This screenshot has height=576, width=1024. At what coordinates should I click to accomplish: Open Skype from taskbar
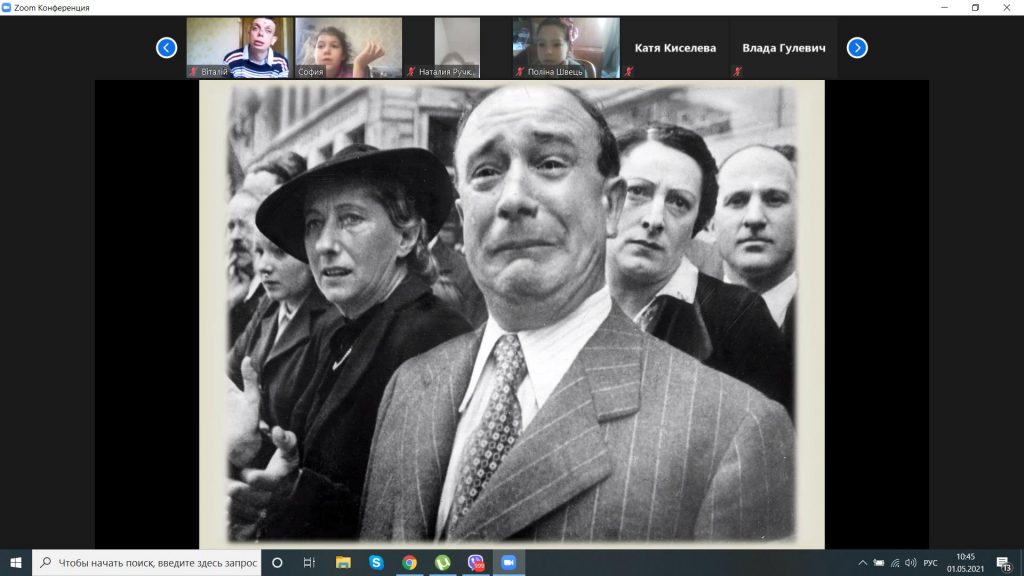pyautogui.click(x=376, y=562)
